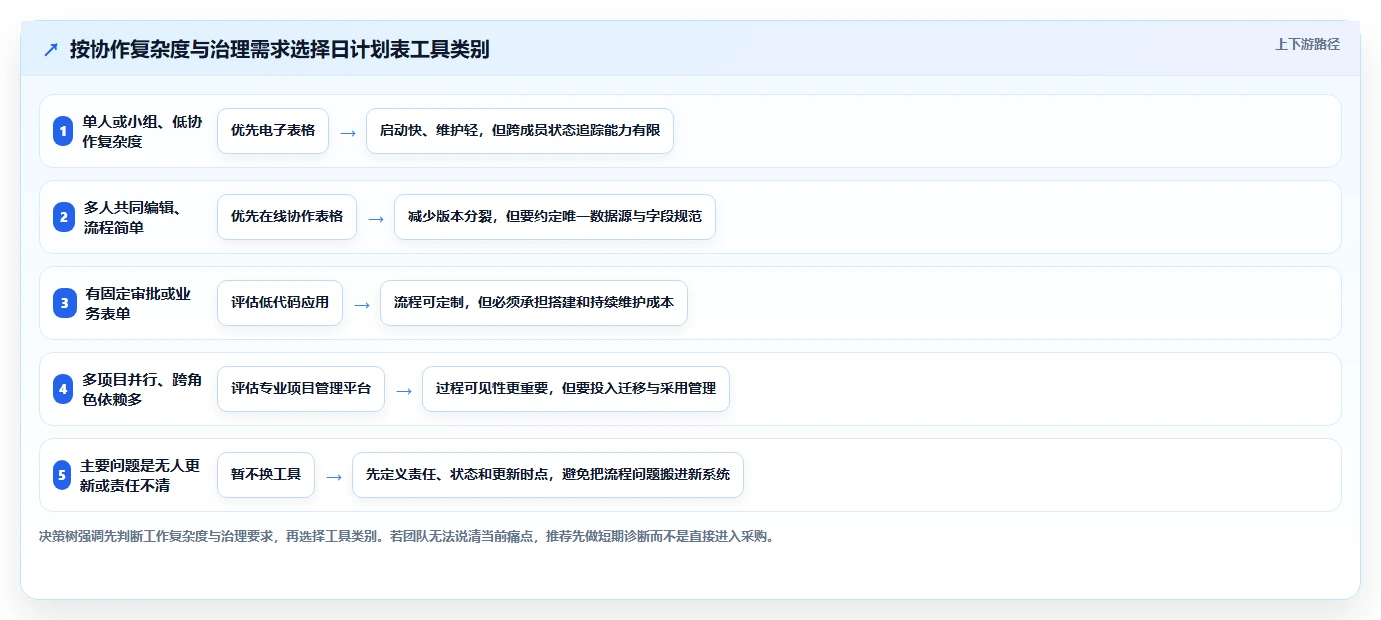The height and width of the screenshot is (620, 1381).
Task: Click the 评估低代码应用 box
Action: [280, 303]
